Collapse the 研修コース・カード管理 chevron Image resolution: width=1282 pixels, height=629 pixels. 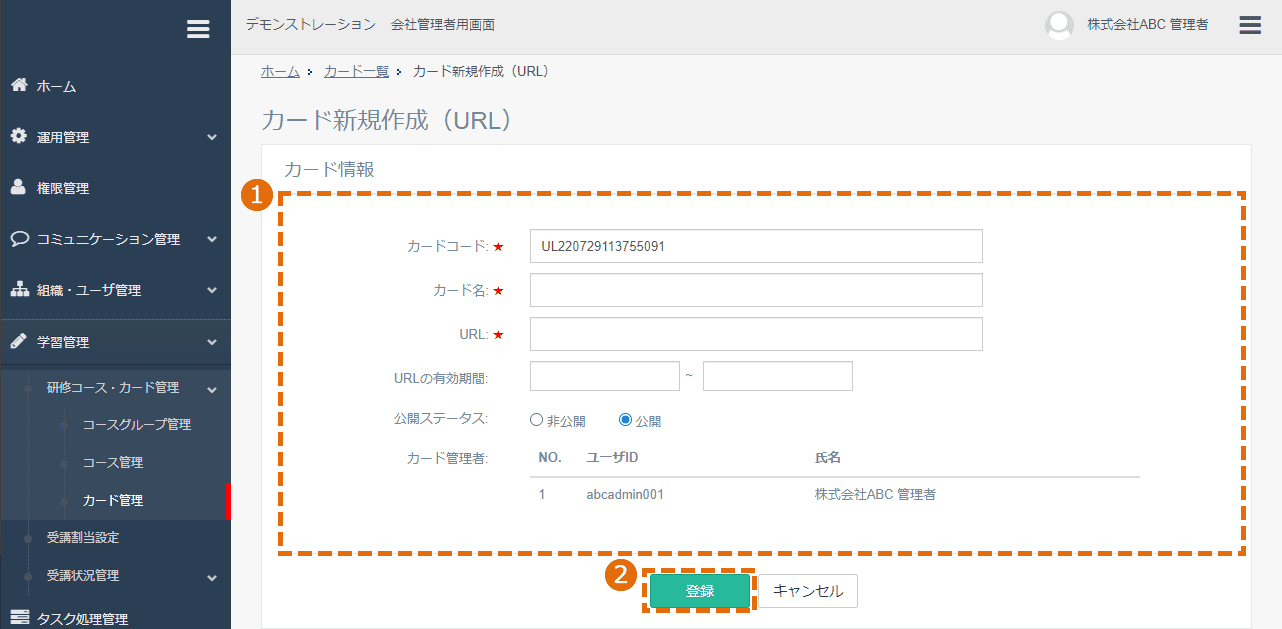212,388
